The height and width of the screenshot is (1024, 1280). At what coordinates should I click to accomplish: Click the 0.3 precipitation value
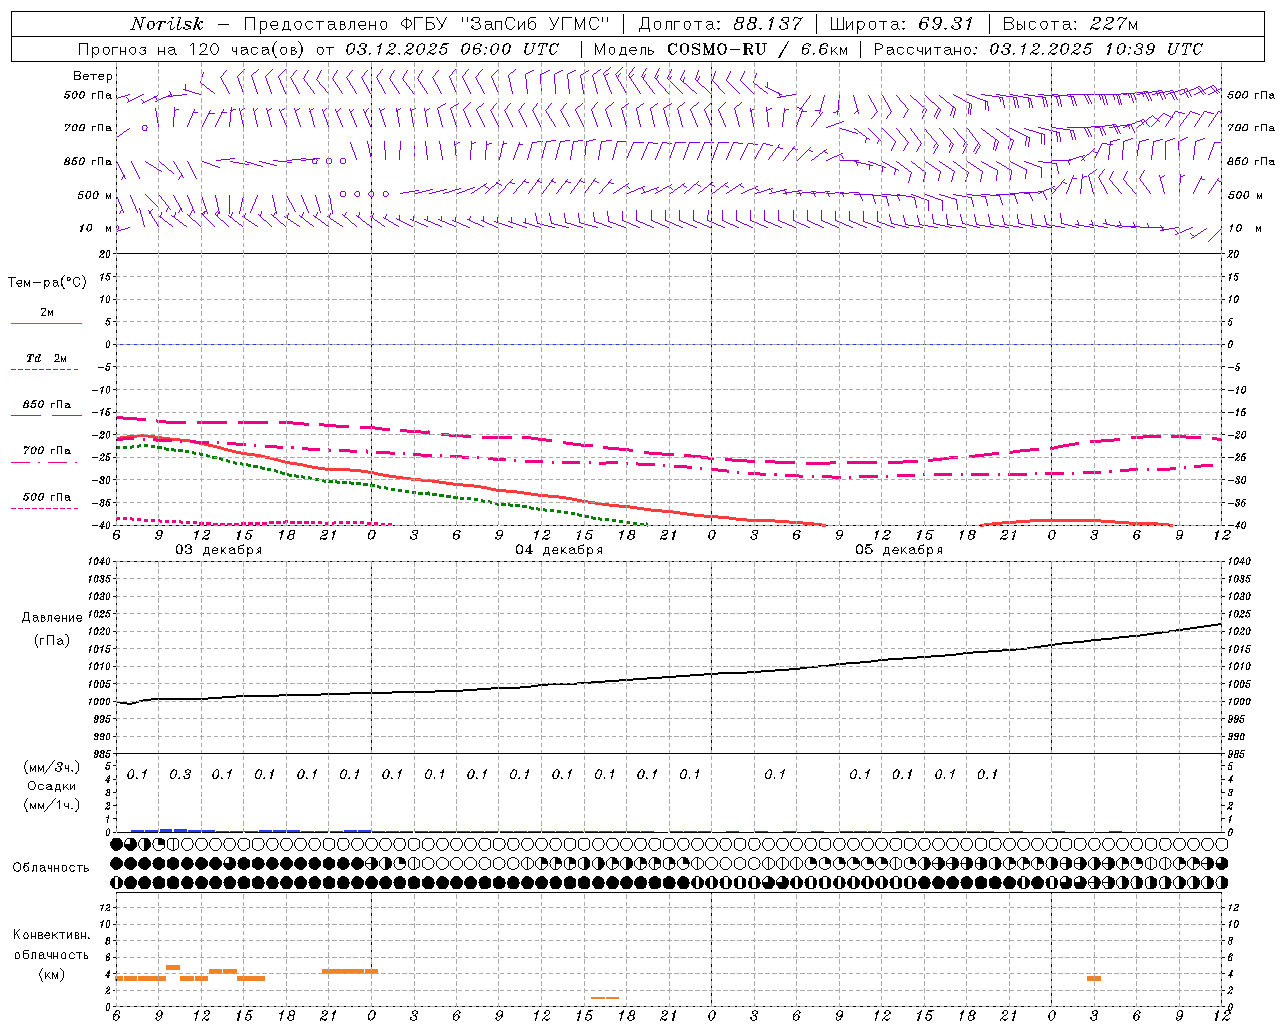[x=180, y=774]
